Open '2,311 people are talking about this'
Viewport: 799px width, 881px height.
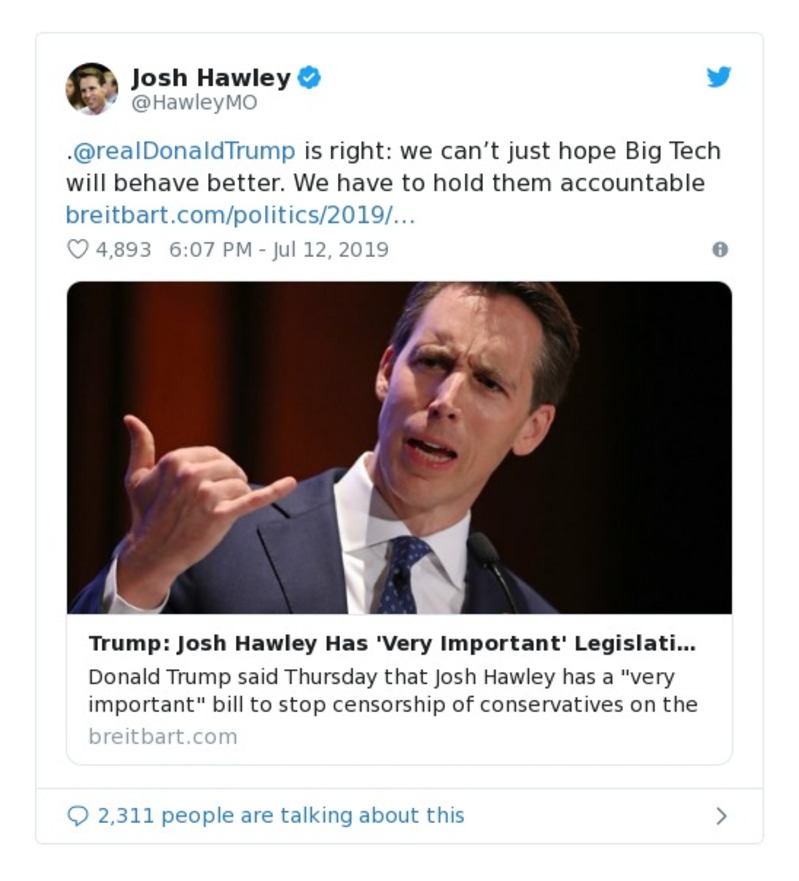[x=281, y=815]
